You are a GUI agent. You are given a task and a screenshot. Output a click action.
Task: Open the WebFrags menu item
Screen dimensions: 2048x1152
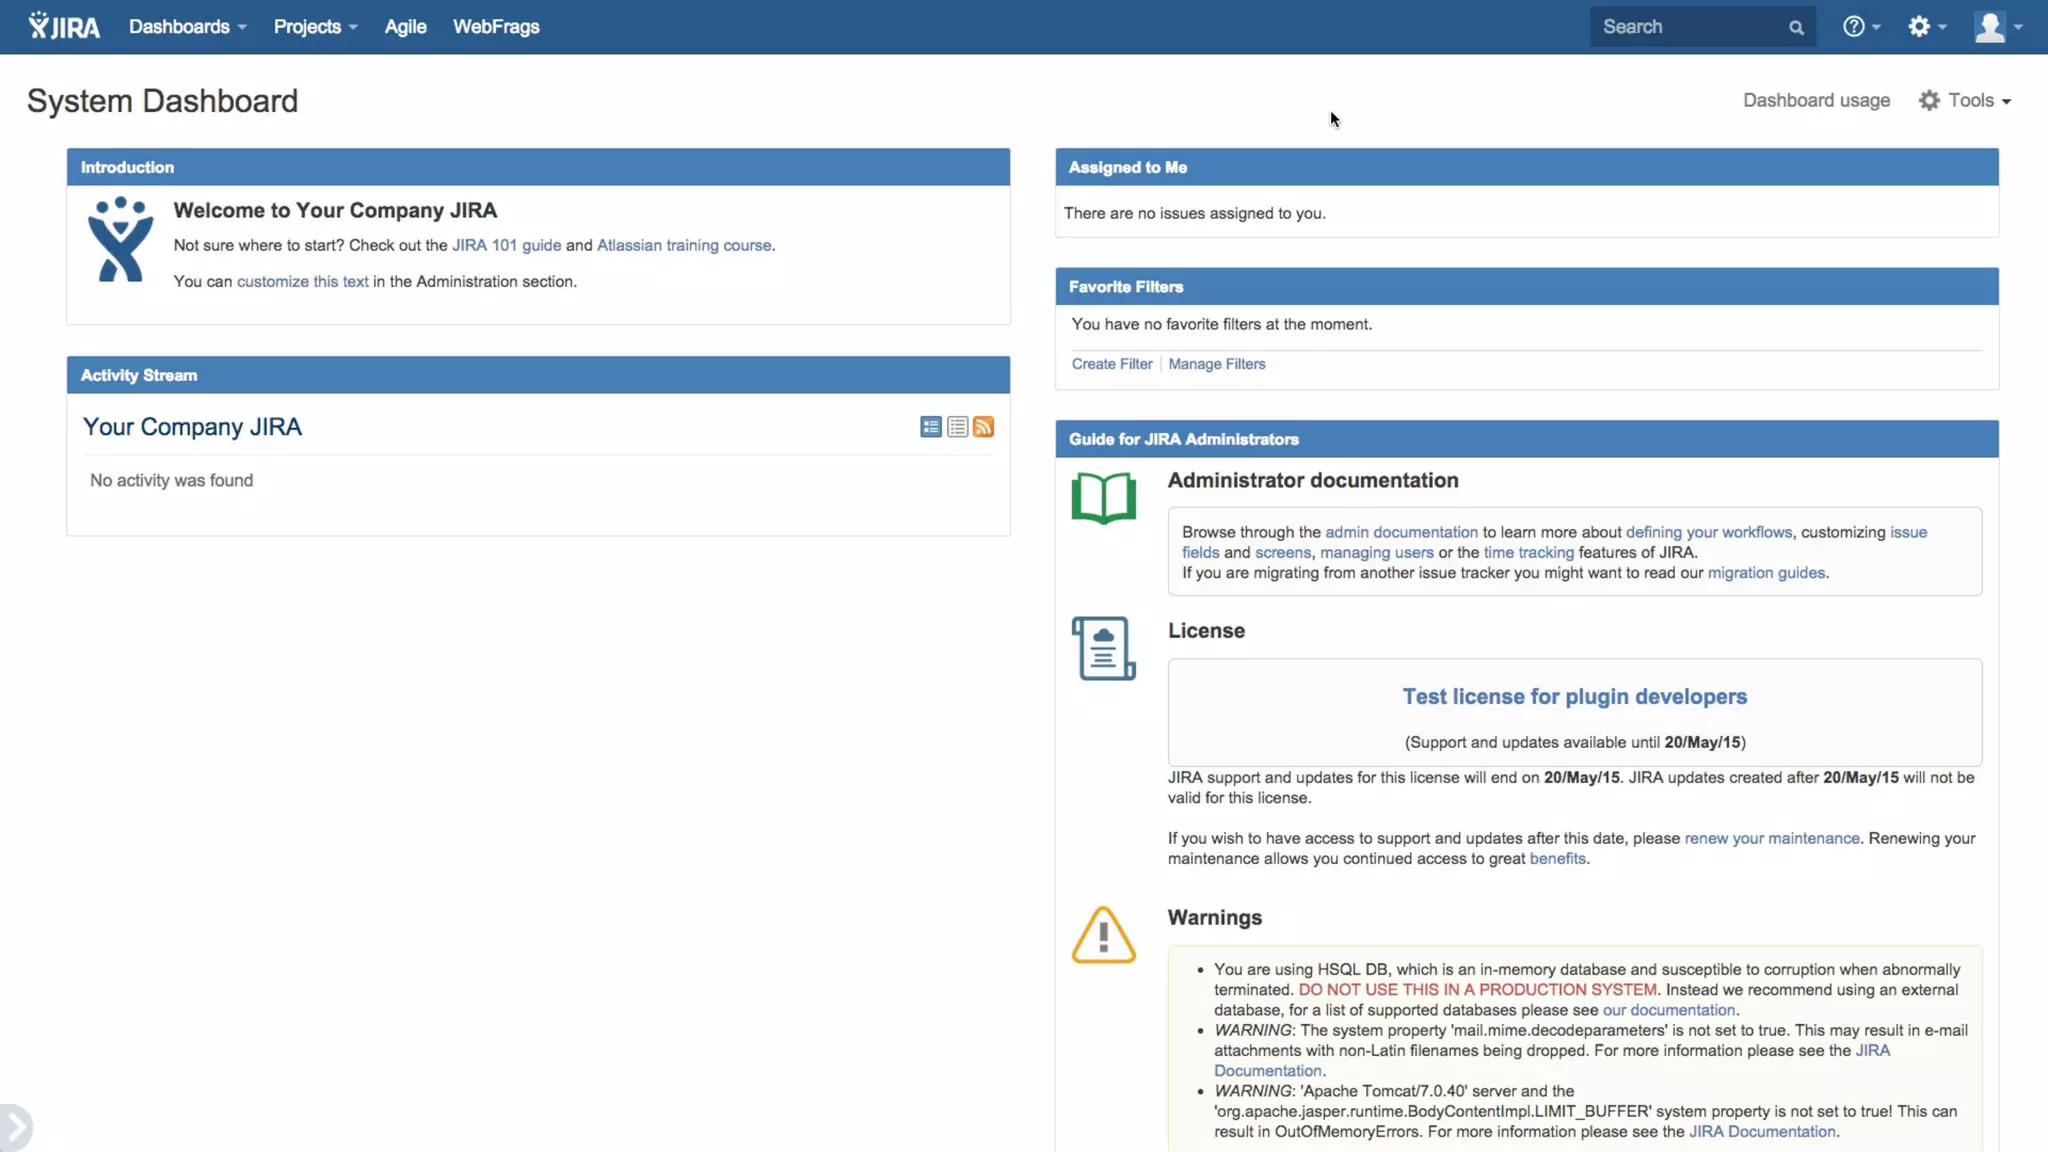click(x=496, y=27)
